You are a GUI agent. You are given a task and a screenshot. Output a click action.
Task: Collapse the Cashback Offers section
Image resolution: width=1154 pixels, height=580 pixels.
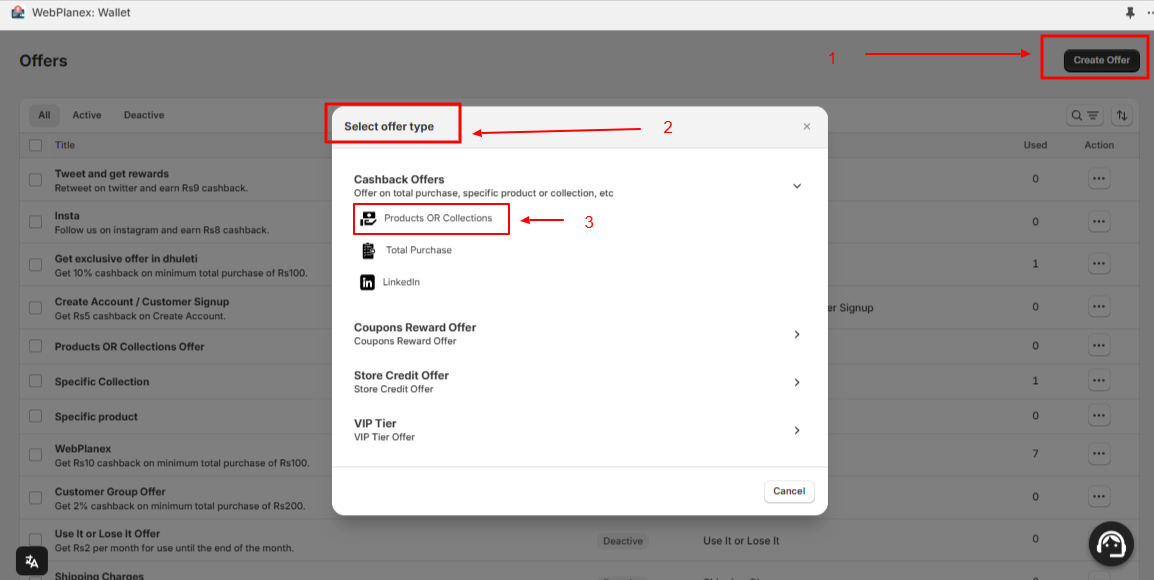coord(797,185)
